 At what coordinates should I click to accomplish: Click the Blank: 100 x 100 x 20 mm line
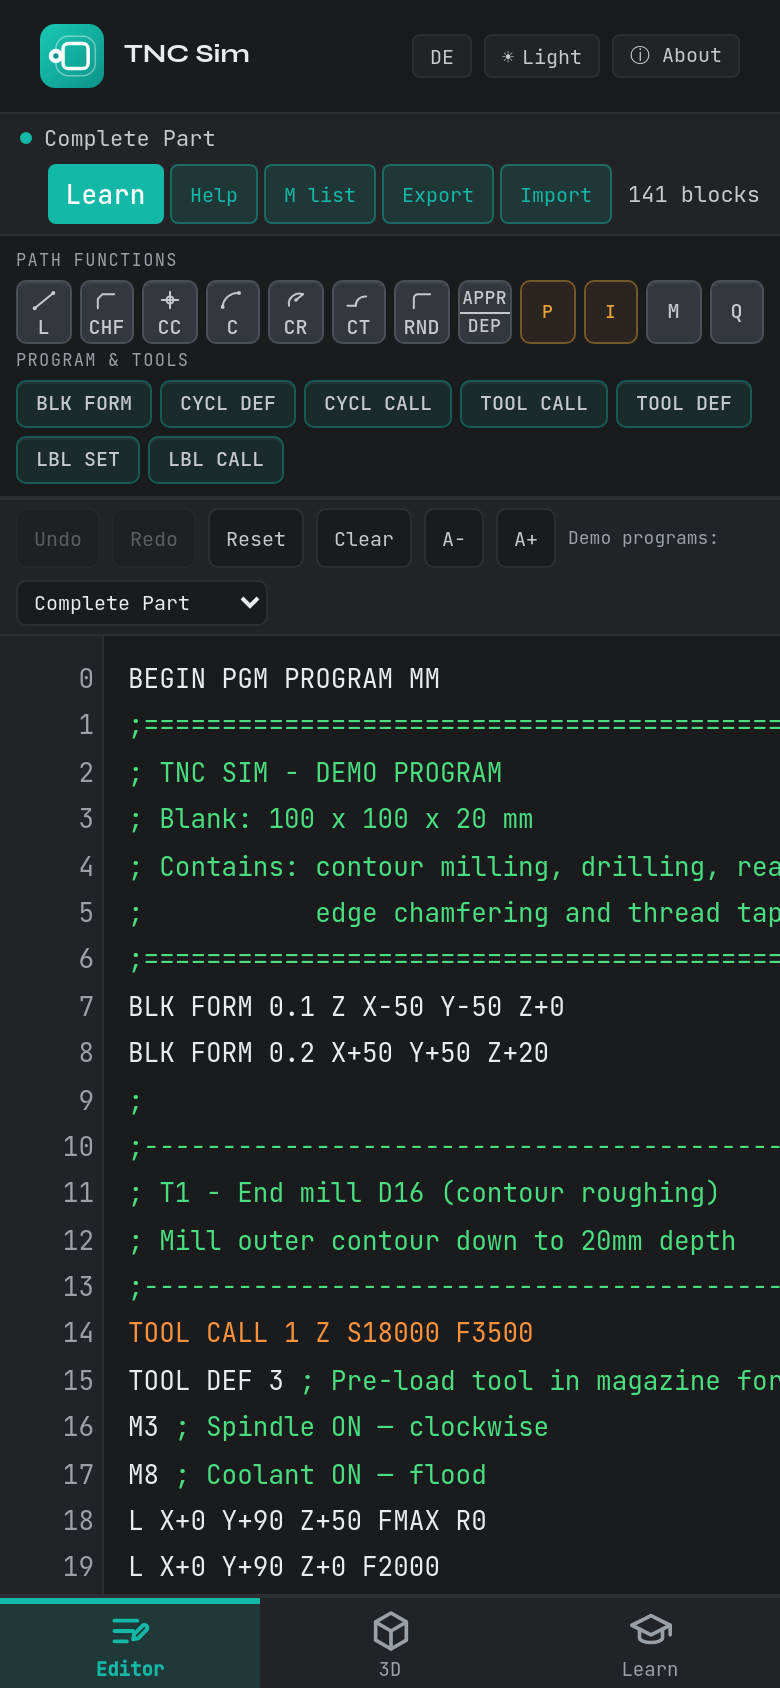[330, 819]
